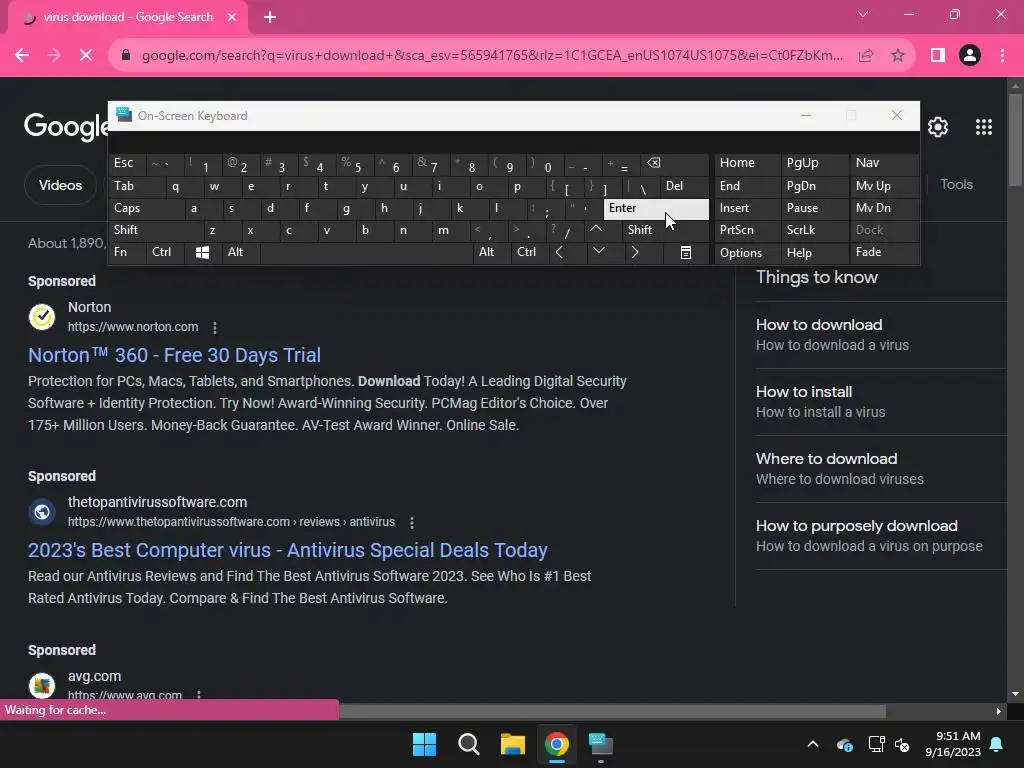Open thetopantivirussoftware ad options dots
The width and height of the screenshot is (1024, 768).
pyautogui.click(x=411, y=522)
